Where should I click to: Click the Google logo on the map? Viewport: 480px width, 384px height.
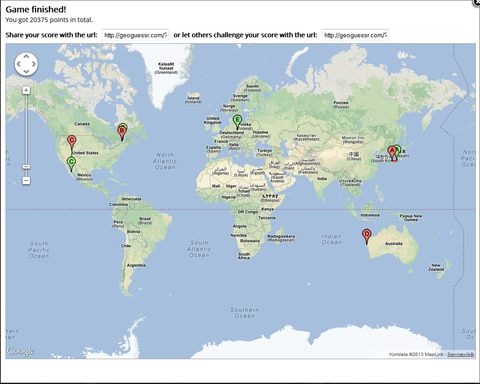pos(21,351)
